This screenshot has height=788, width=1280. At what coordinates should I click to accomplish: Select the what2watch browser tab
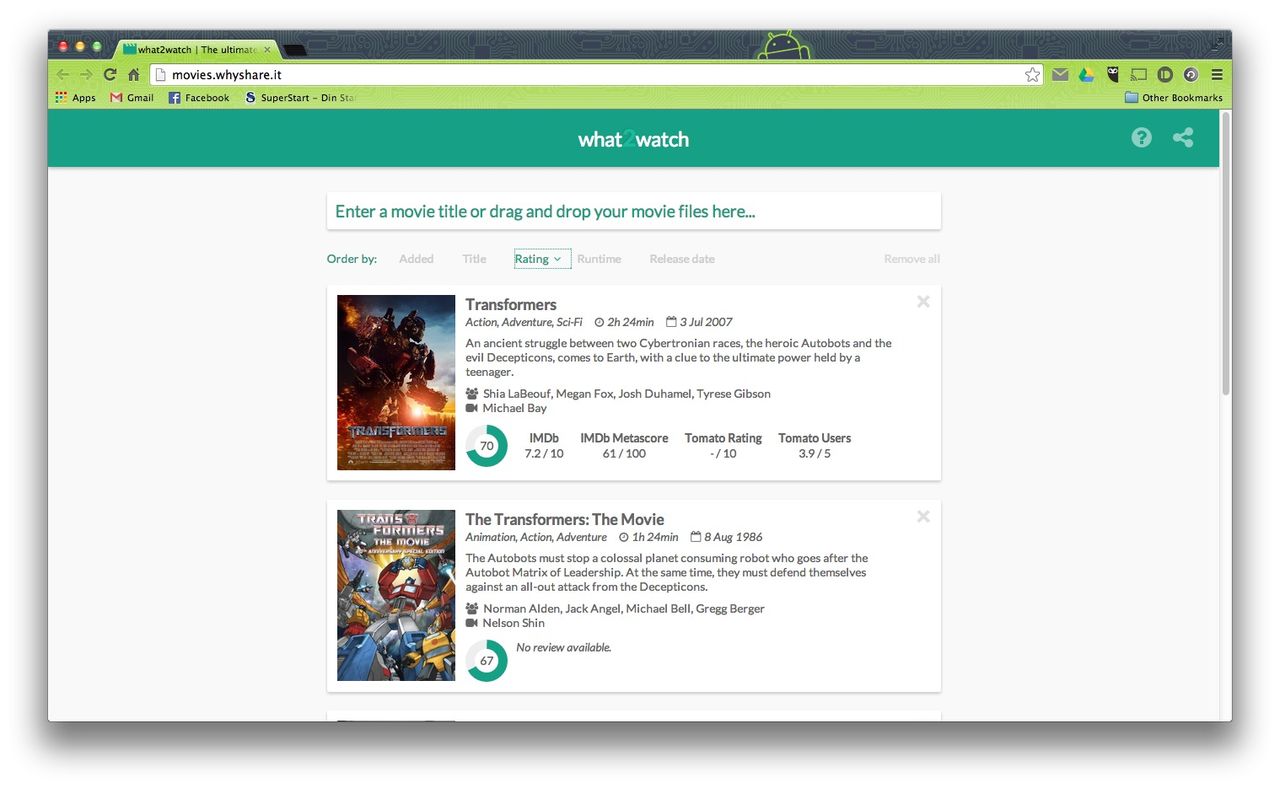[197, 49]
